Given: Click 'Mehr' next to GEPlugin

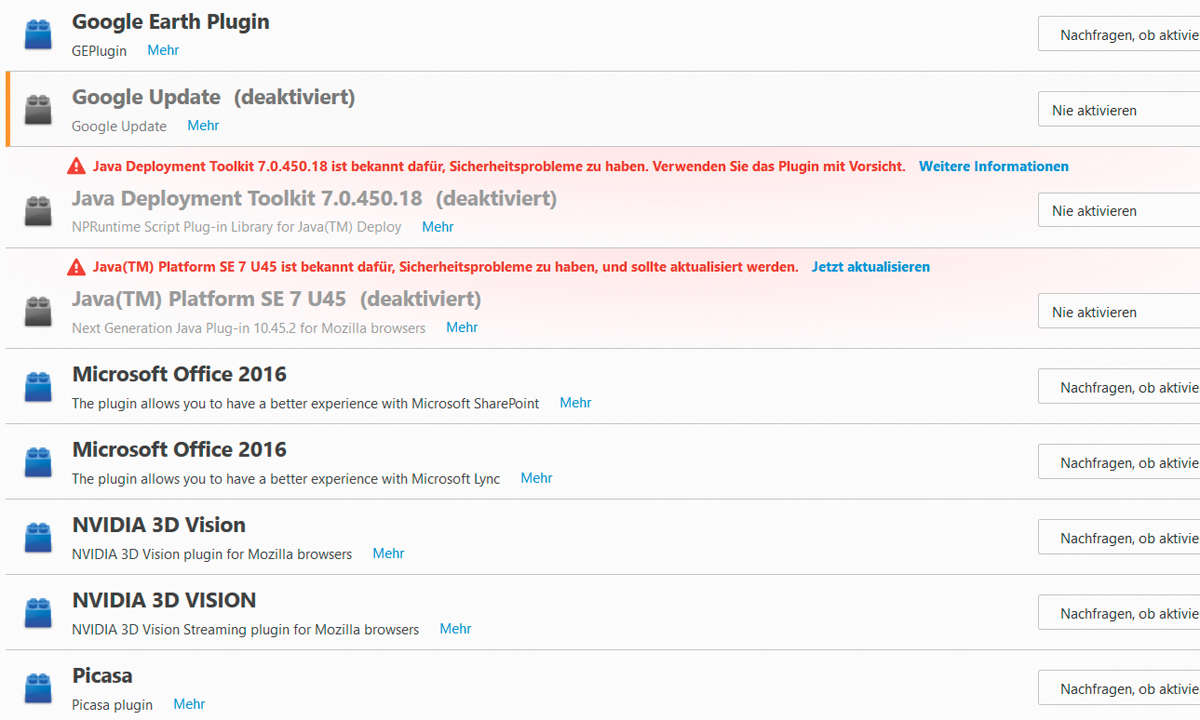Looking at the screenshot, I should 163,50.
